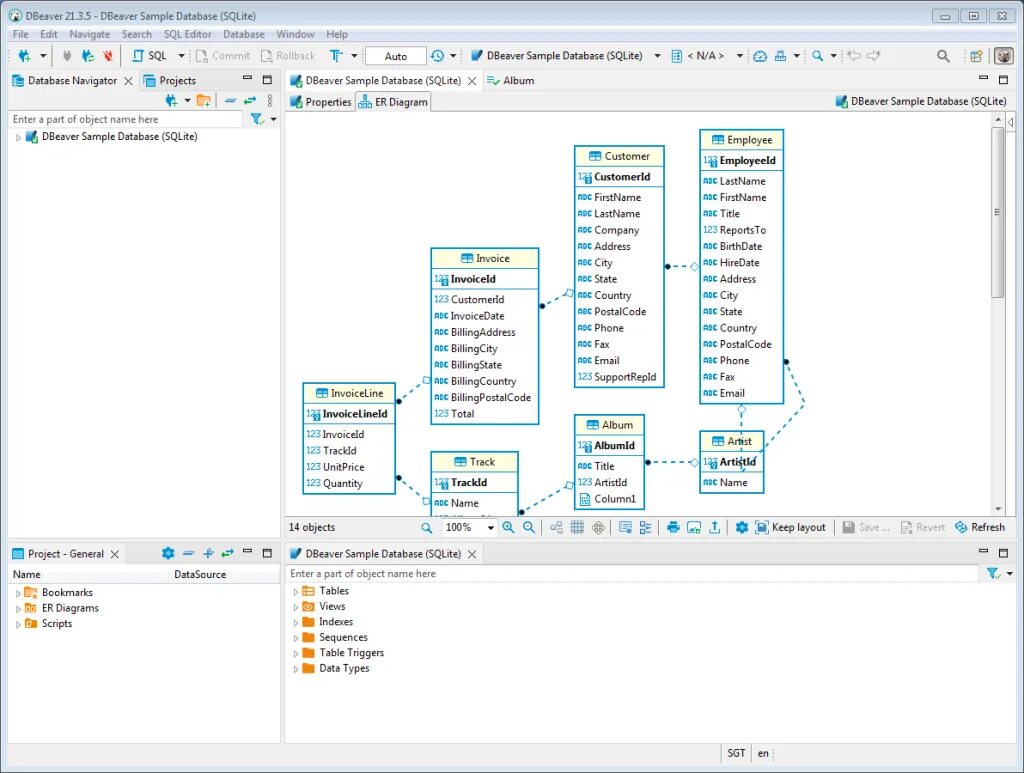Switch to the Projects tab
This screenshot has width=1024, height=773.
coord(170,80)
